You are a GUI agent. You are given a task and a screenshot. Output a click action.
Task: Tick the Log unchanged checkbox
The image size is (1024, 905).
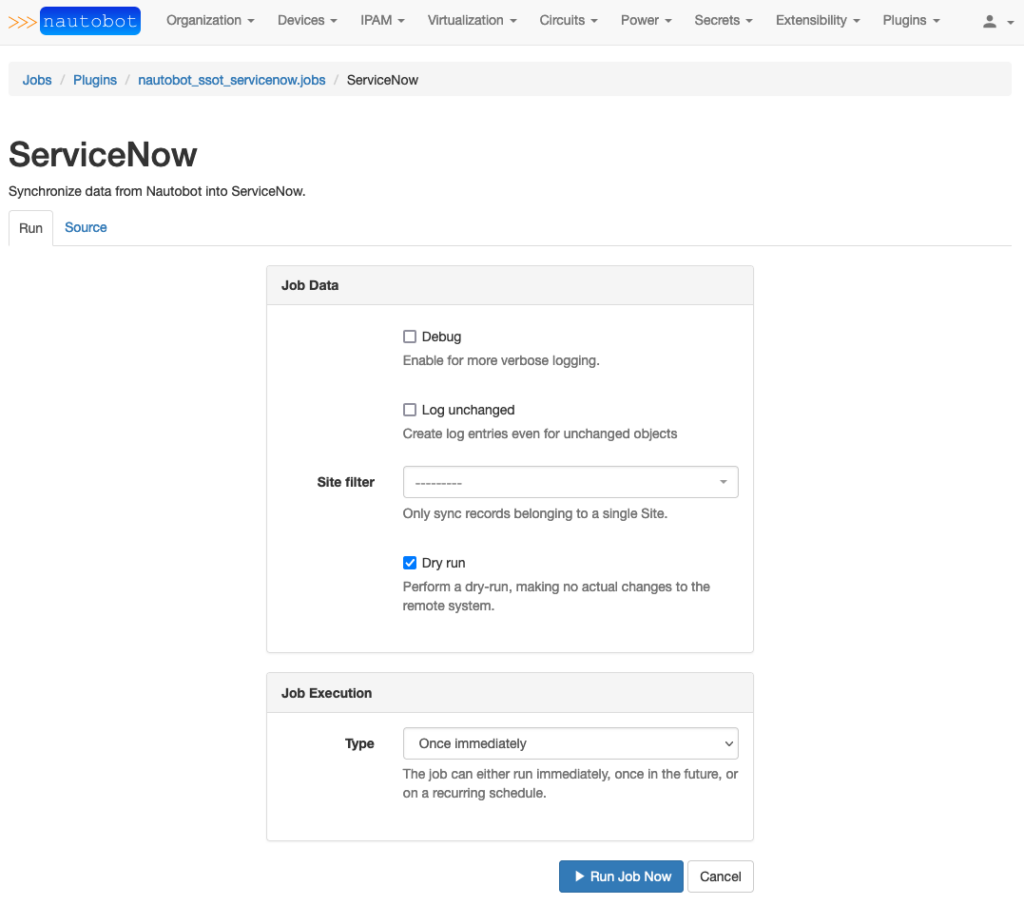[409, 409]
